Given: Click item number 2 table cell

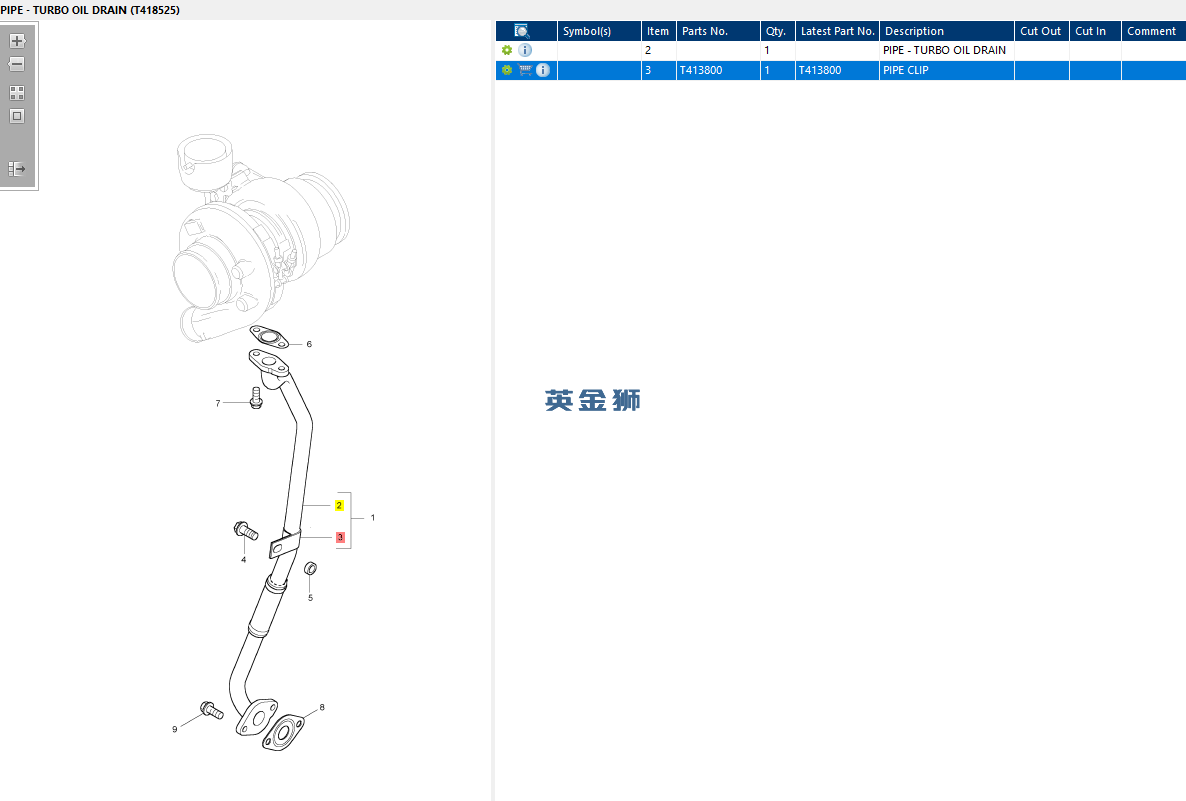Looking at the screenshot, I should [659, 50].
